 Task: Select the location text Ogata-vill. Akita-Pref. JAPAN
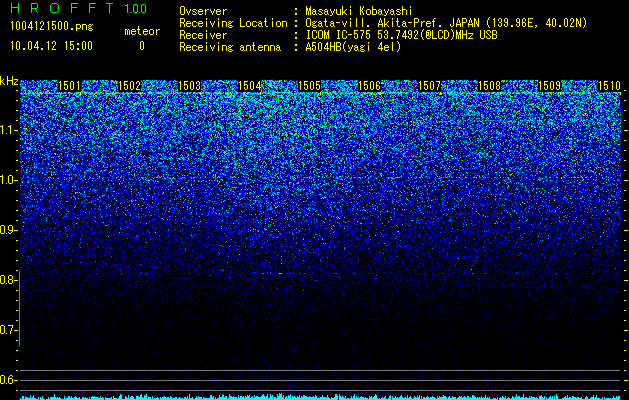[x=392, y=23]
